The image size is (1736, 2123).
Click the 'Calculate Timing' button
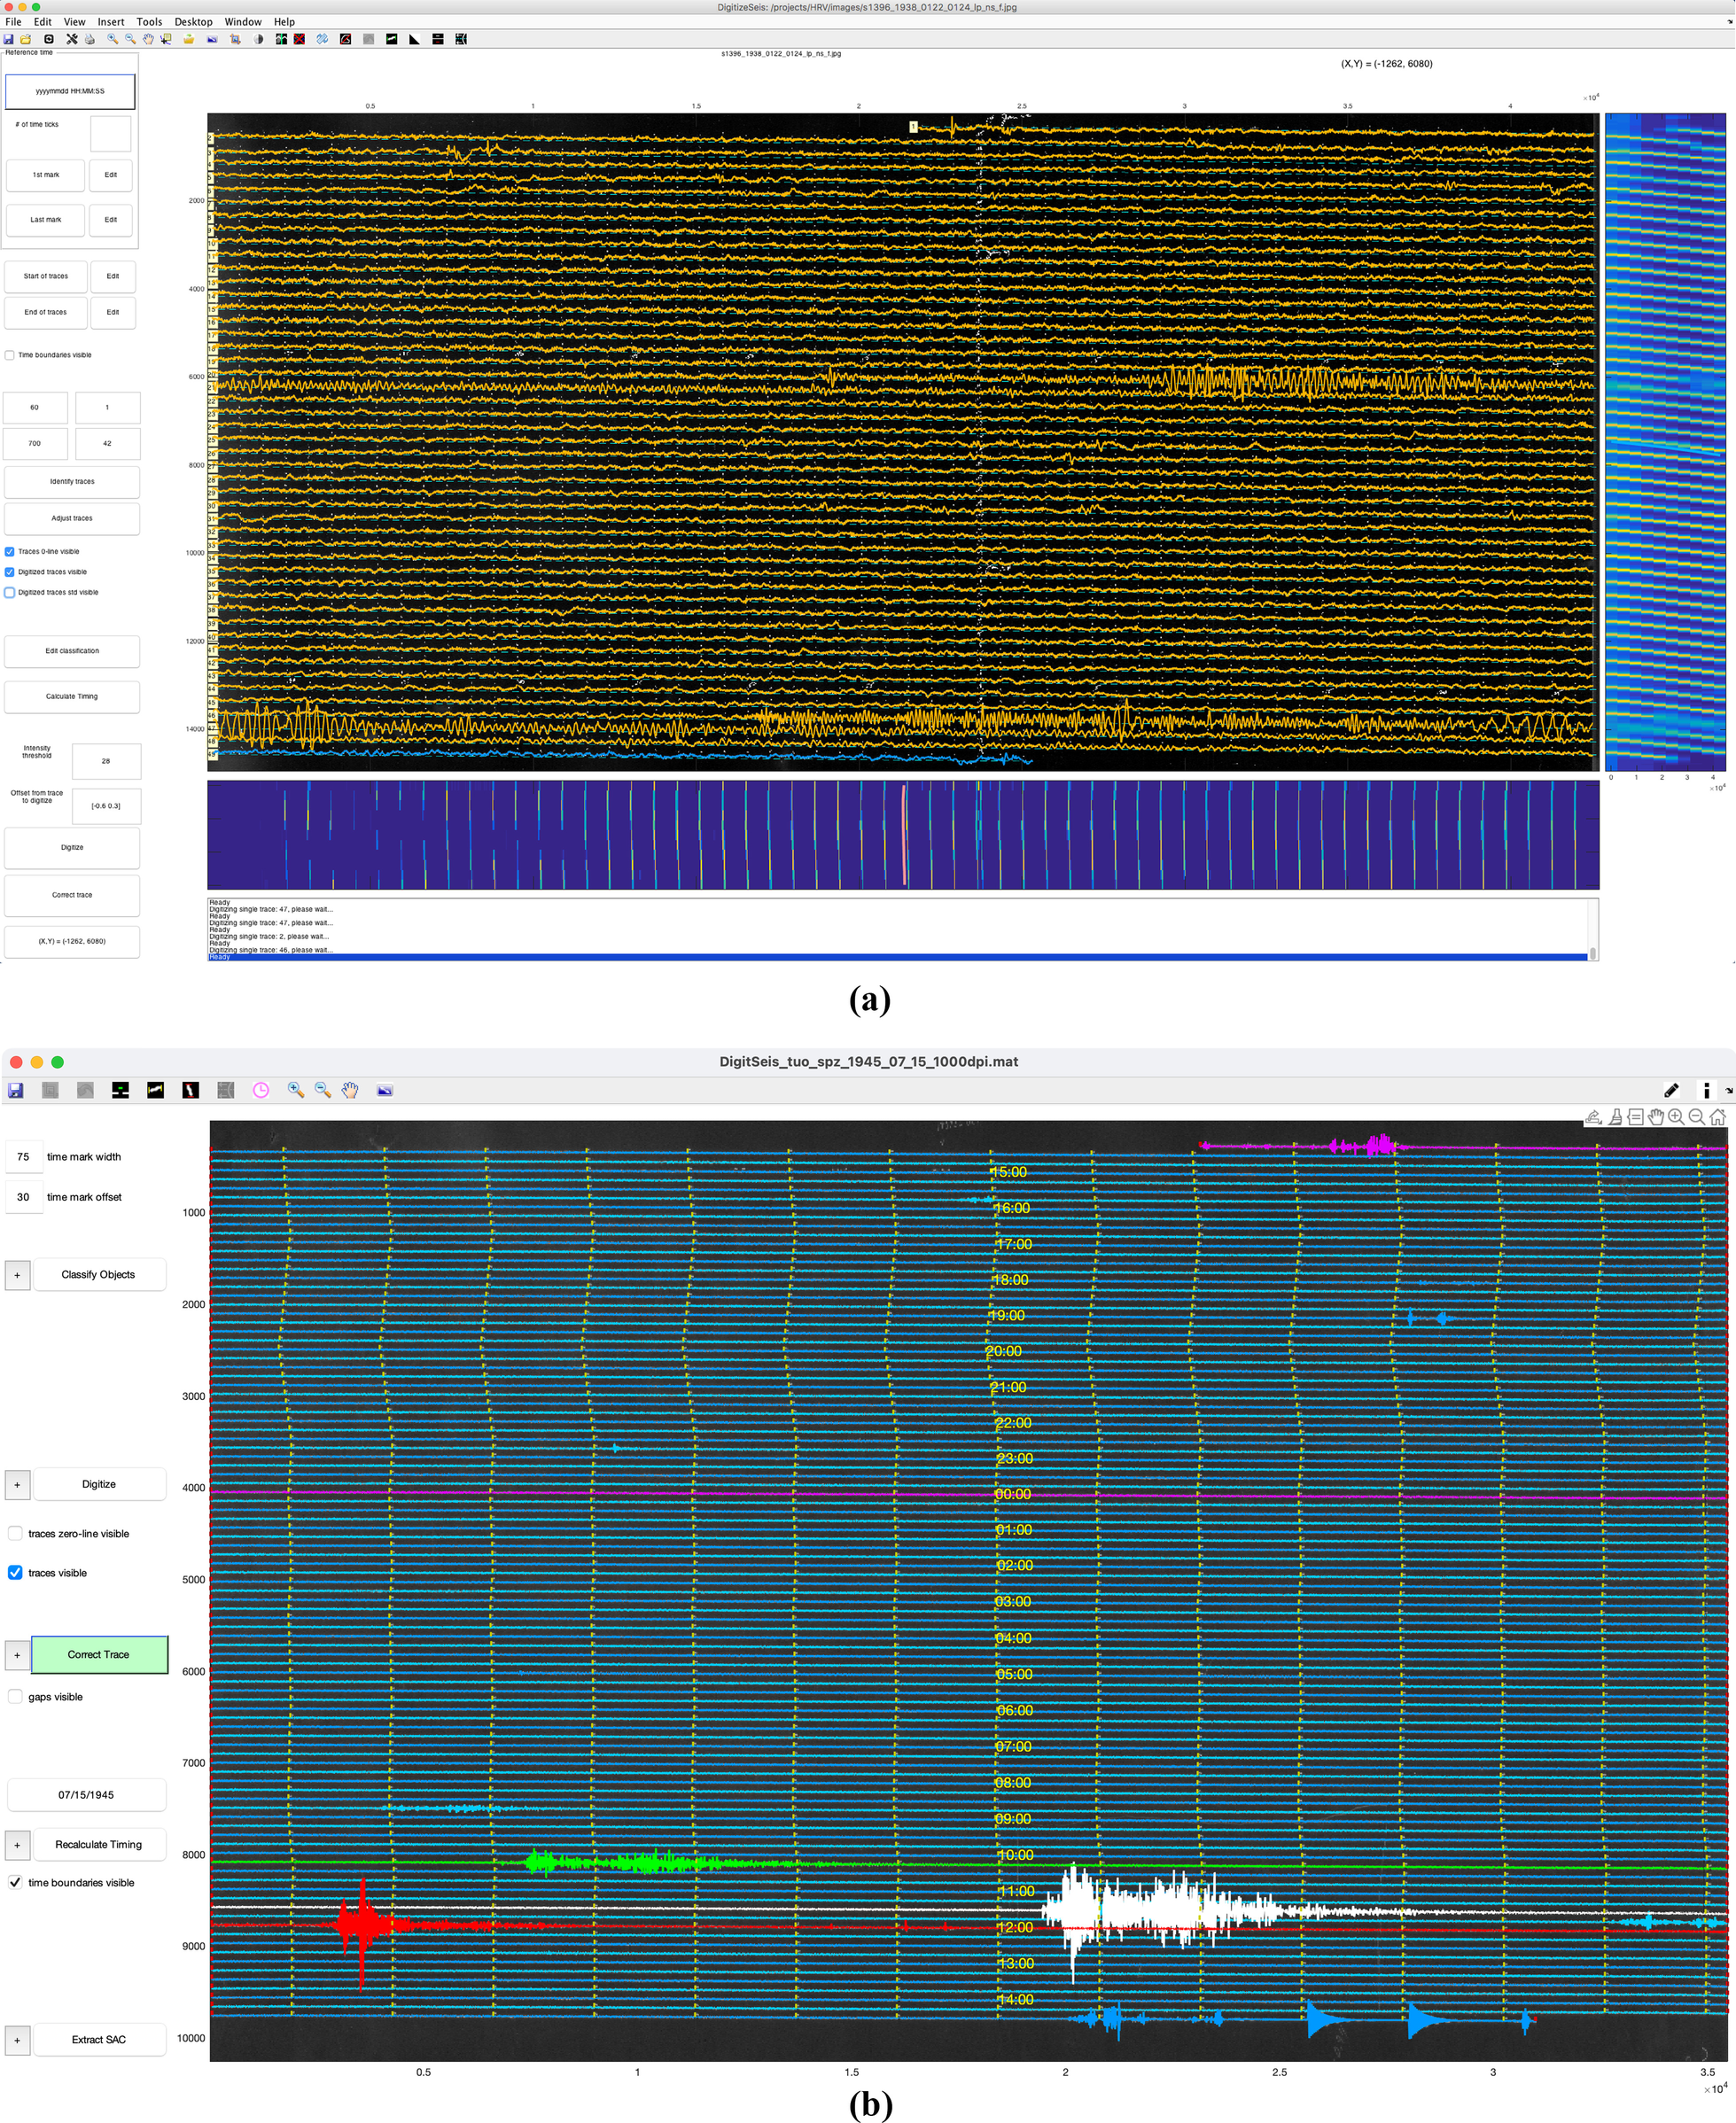click(x=72, y=697)
